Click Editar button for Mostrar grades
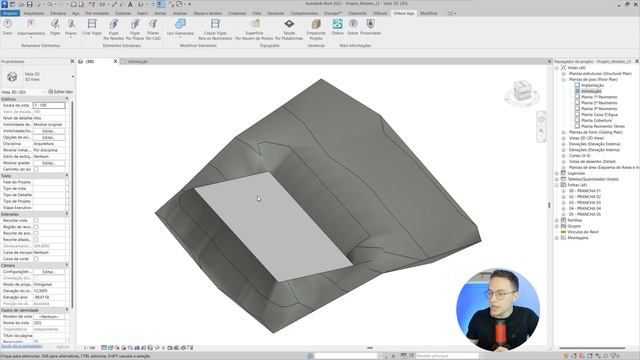This screenshot has width=640, height=360. click(49, 163)
